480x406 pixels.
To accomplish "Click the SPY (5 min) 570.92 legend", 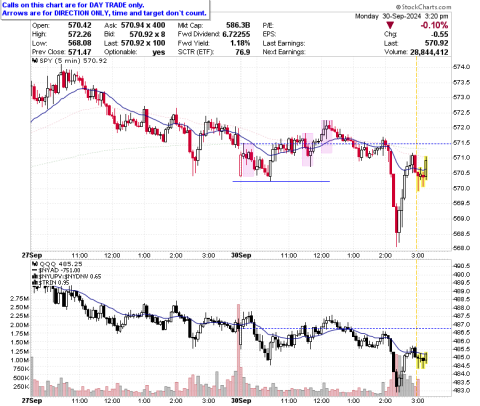I will (73, 61).
